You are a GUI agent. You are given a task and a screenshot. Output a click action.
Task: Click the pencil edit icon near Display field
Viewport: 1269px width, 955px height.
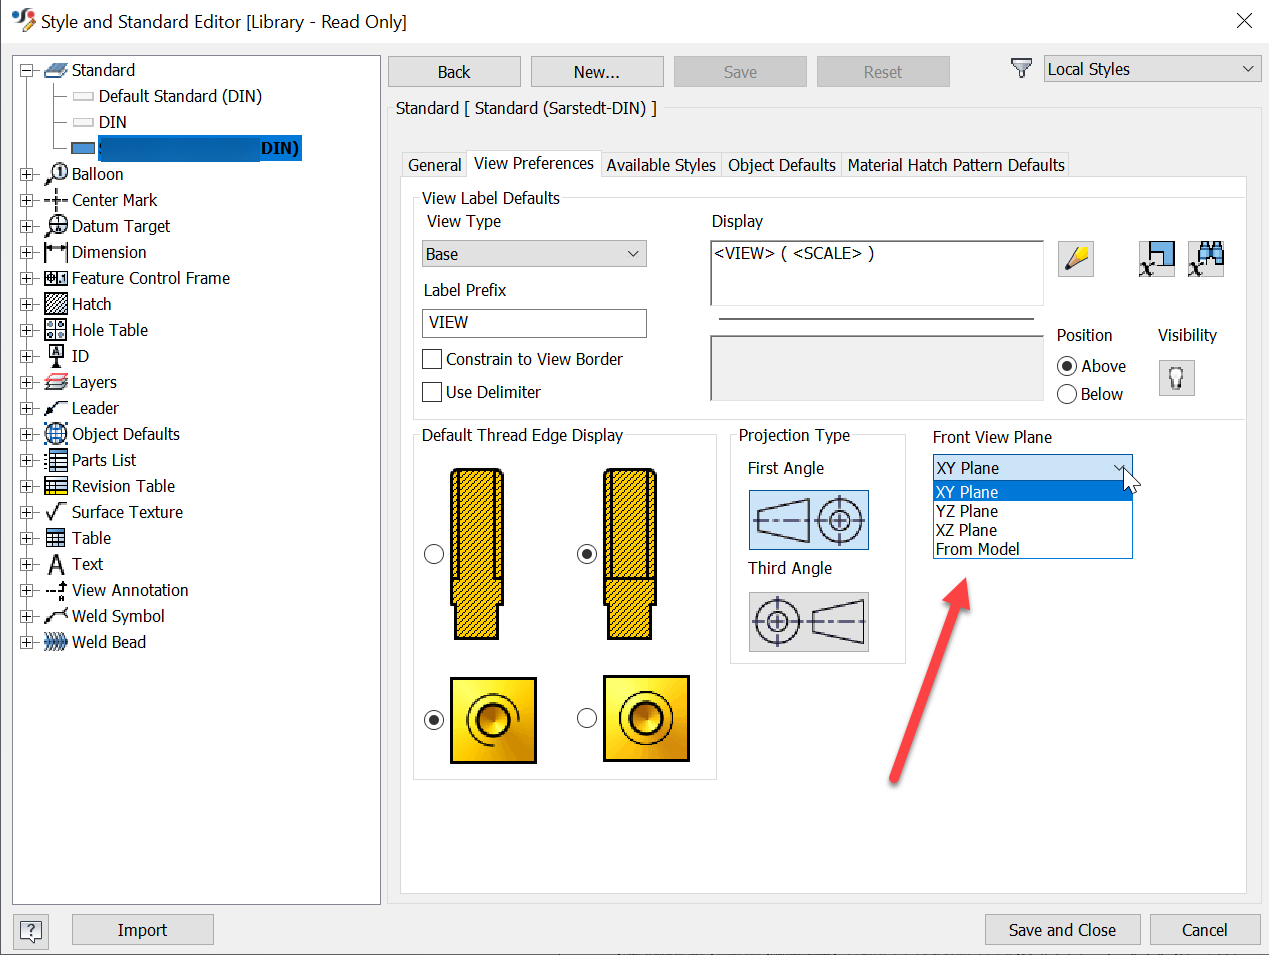pos(1075,258)
